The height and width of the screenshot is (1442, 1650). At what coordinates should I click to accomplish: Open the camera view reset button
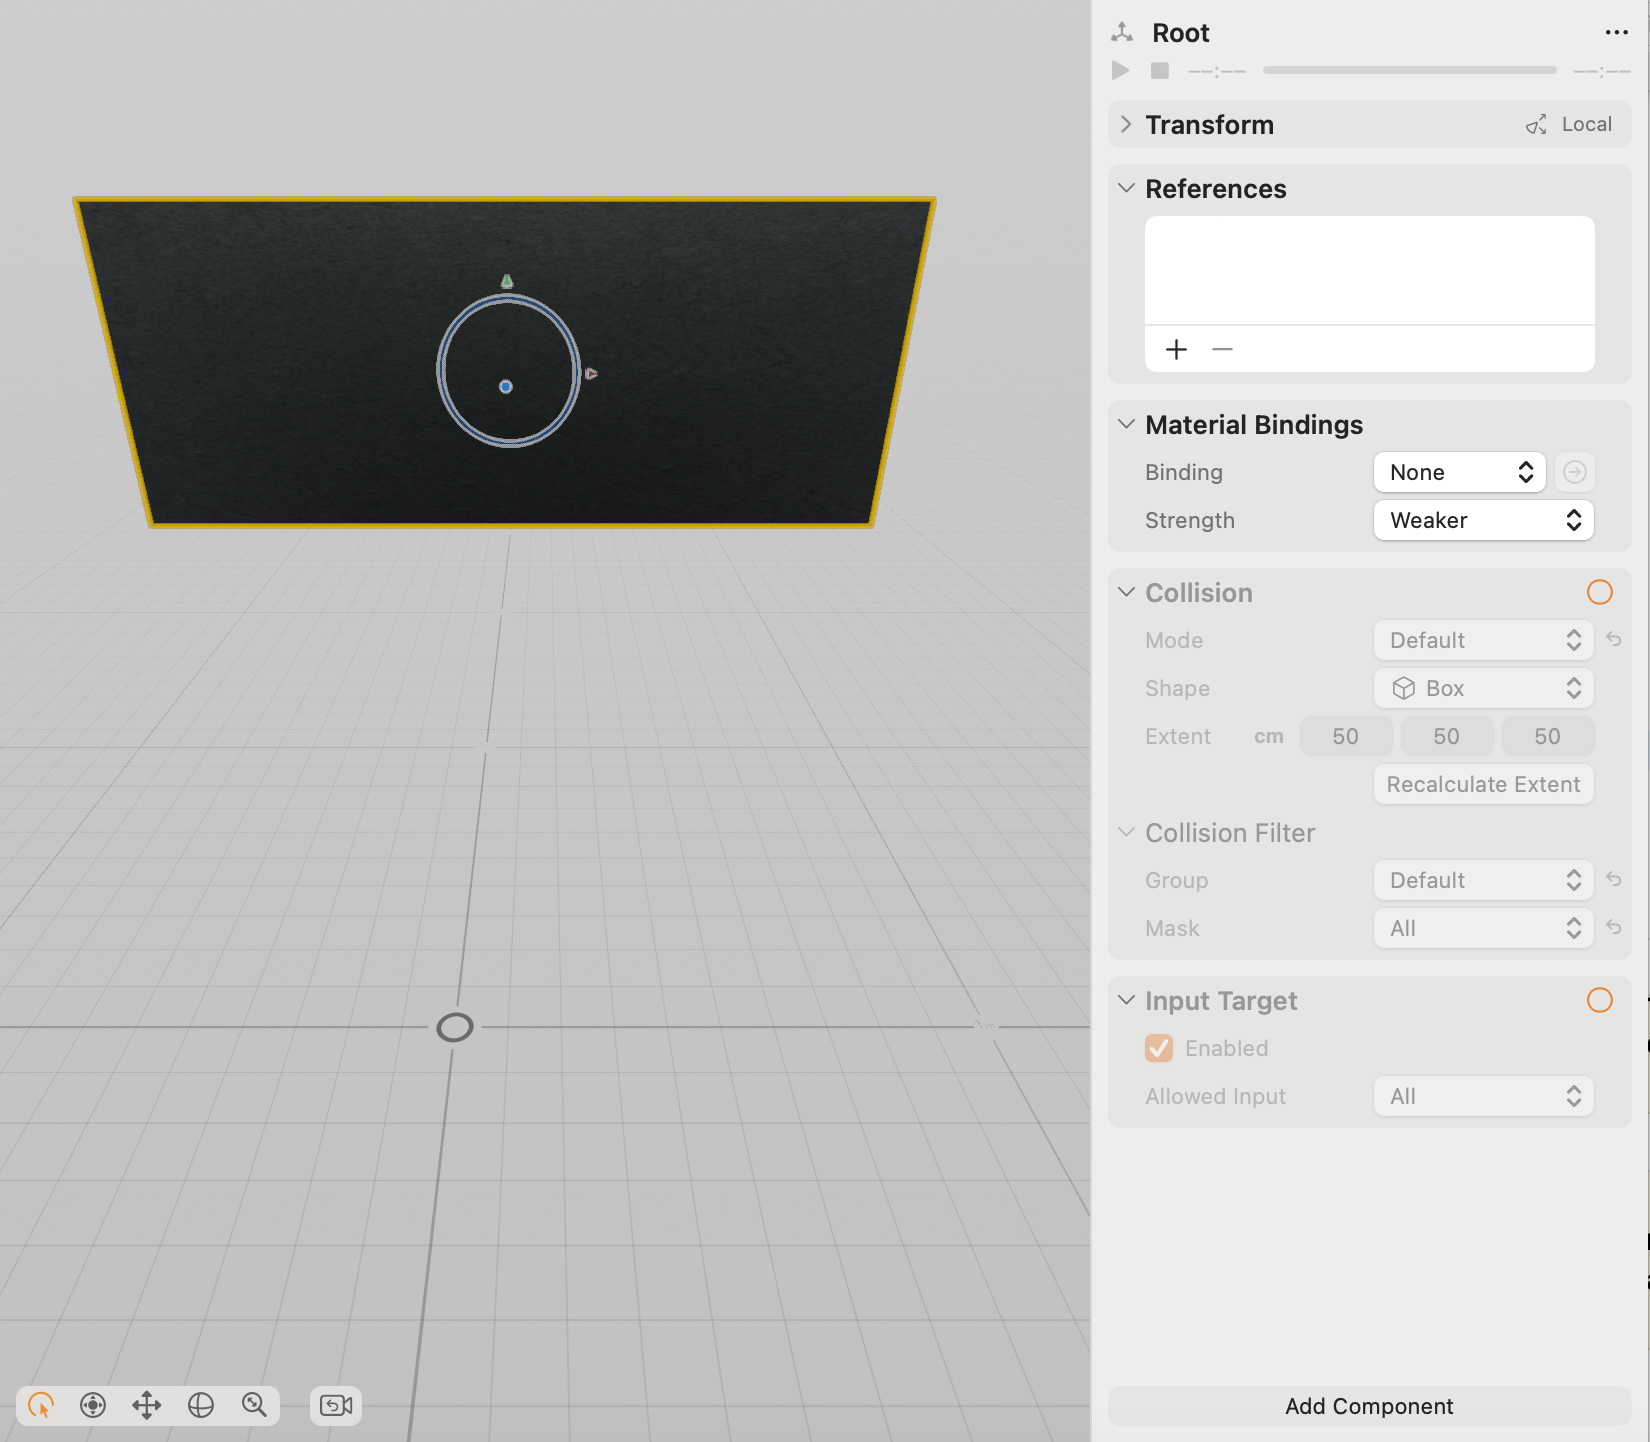[x=336, y=1405]
